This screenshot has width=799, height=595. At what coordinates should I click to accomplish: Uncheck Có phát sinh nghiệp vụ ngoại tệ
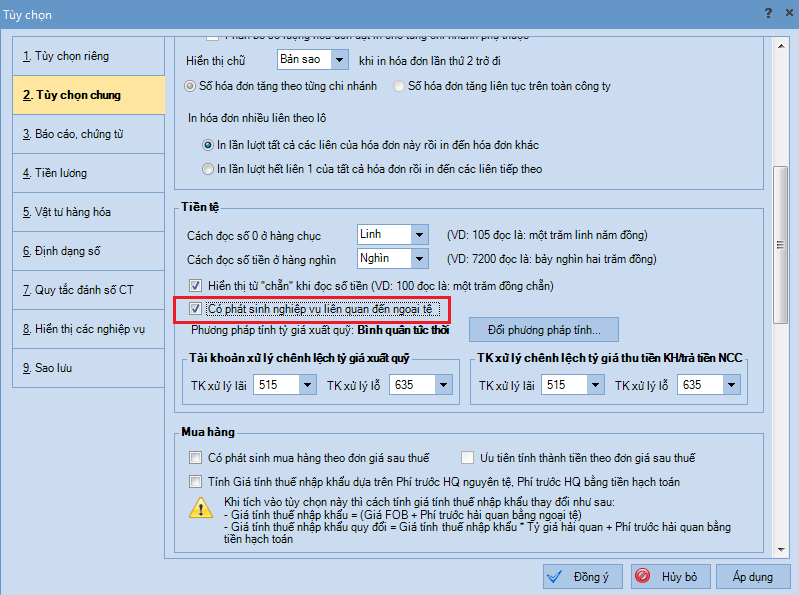[x=196, y=309]
